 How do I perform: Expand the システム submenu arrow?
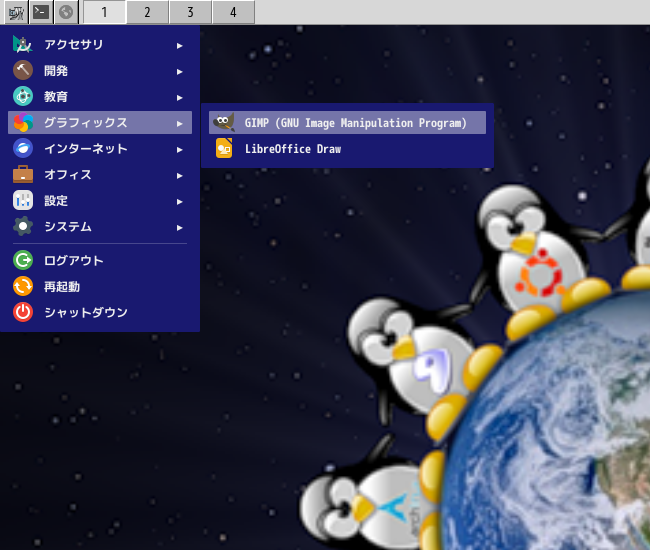(179, 228)
